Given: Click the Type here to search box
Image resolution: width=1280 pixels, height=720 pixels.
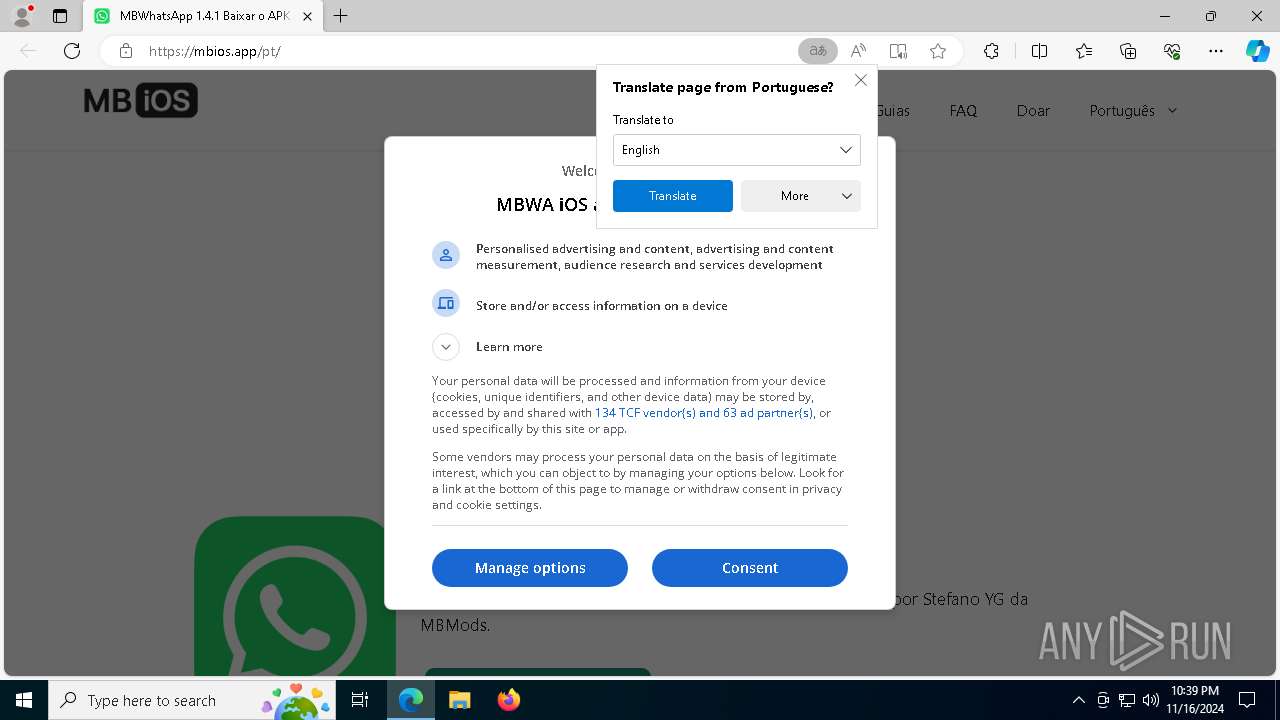Looking at the screenshot, I should tap(192, 700).
